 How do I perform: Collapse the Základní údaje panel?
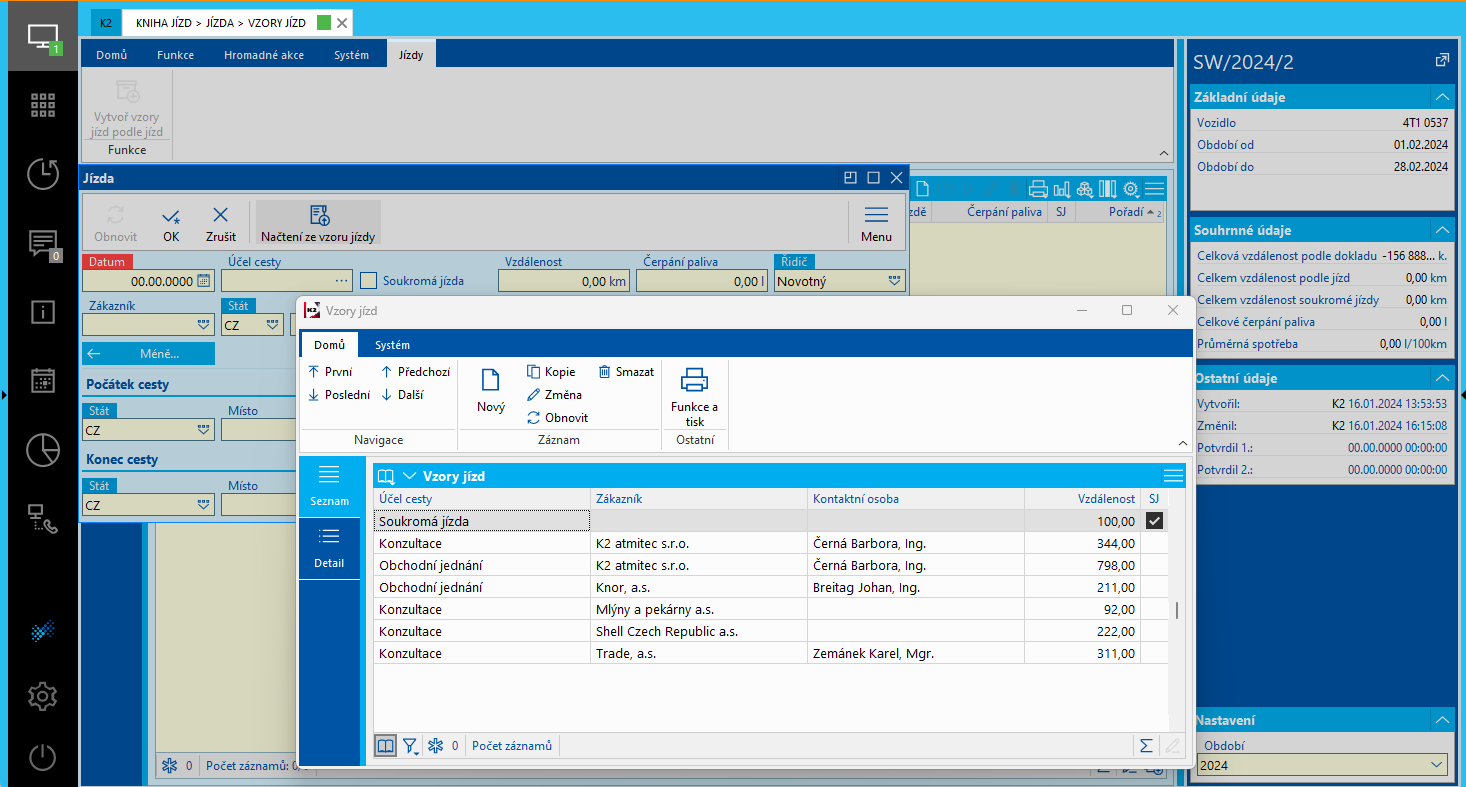pyautogui.click(x=1441, y=97)
